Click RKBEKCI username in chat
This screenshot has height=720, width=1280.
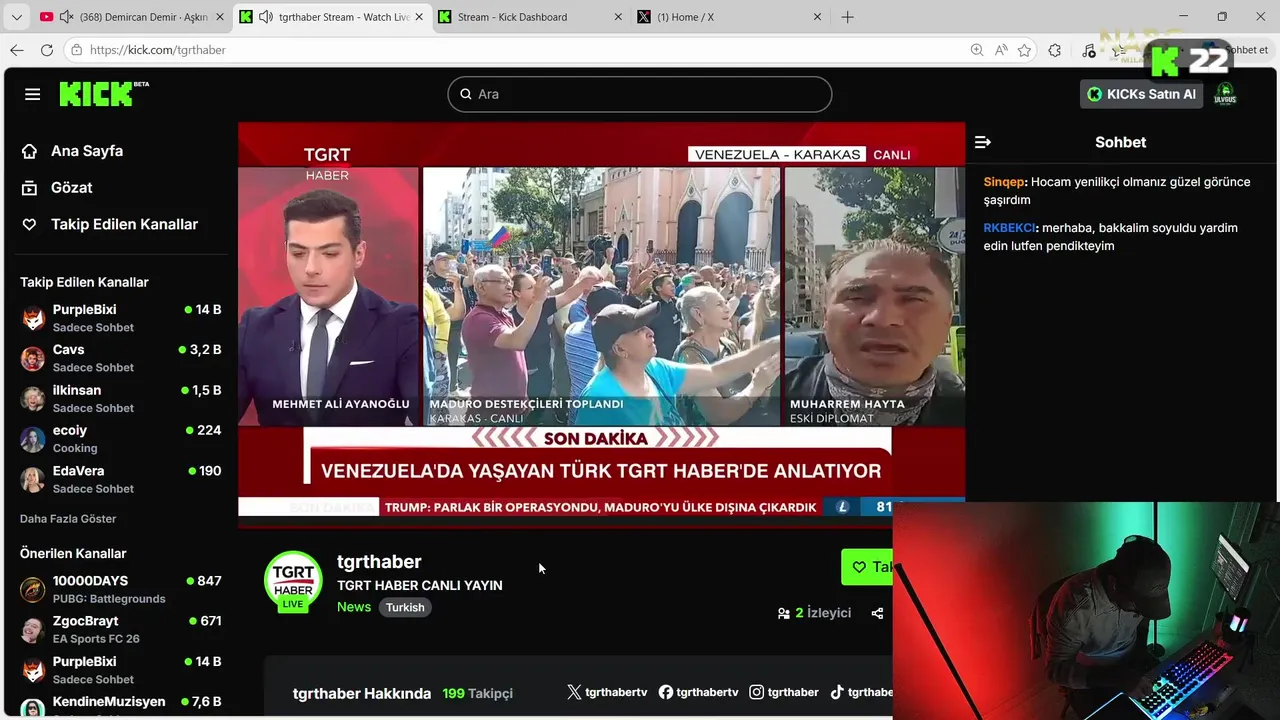(1010, 228)
